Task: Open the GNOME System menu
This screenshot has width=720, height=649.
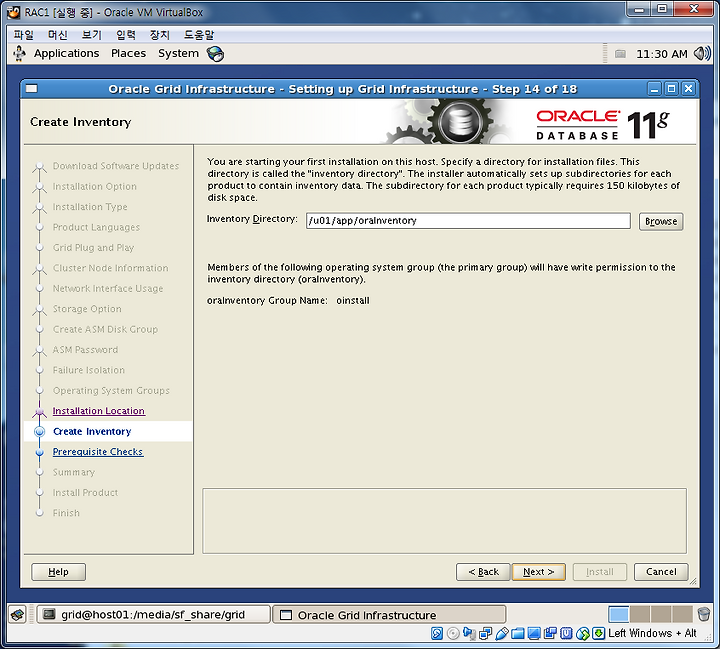Action: point(179,54)
